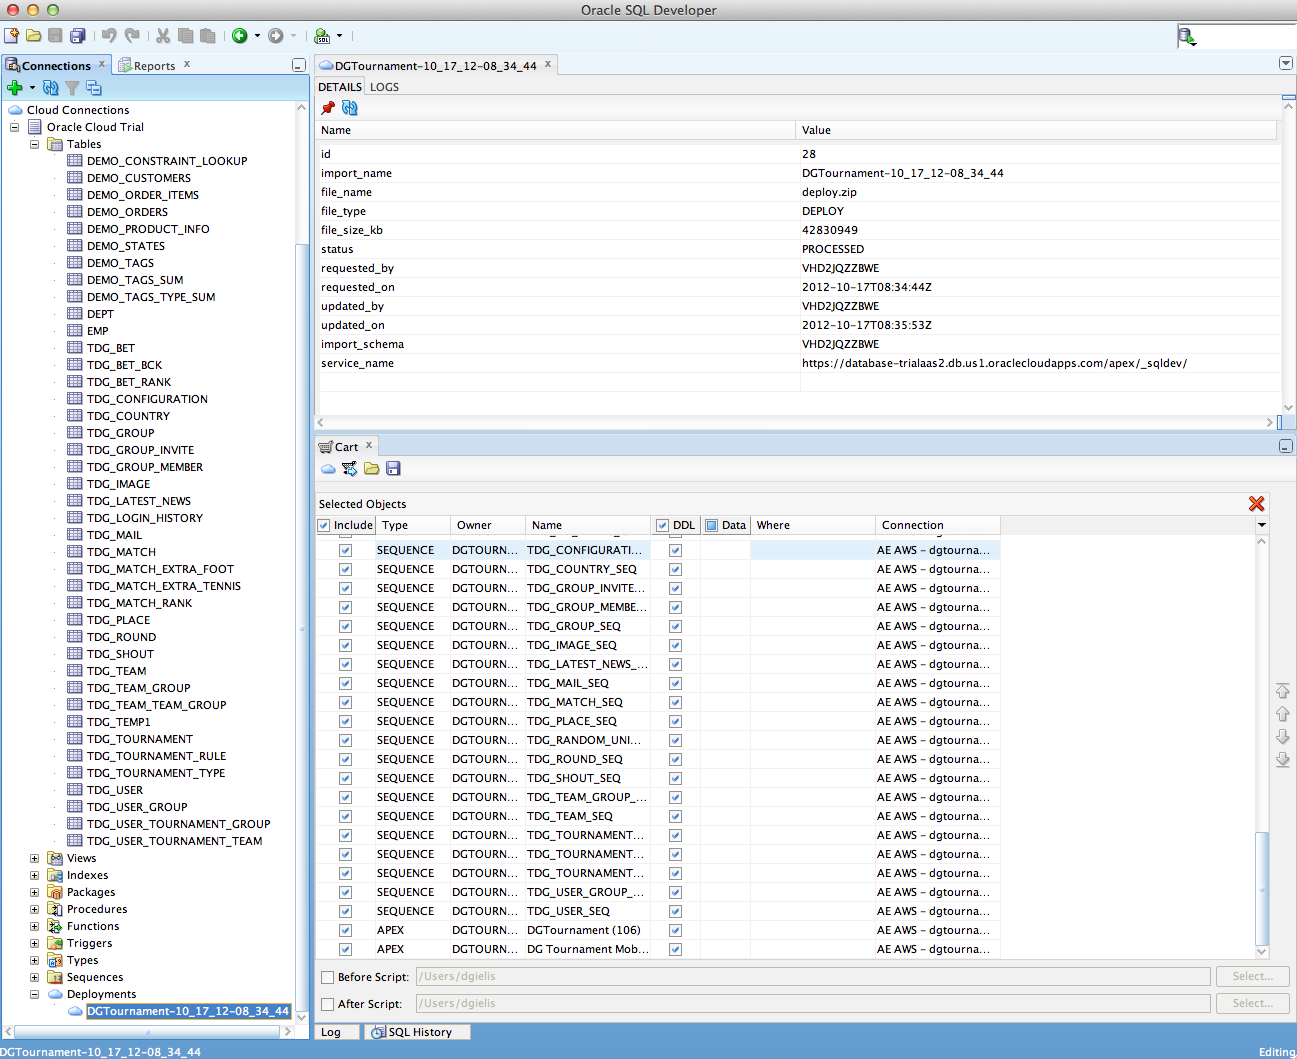Open a saved cart file
This screenshot has height=1059, width=1297.
371,469
